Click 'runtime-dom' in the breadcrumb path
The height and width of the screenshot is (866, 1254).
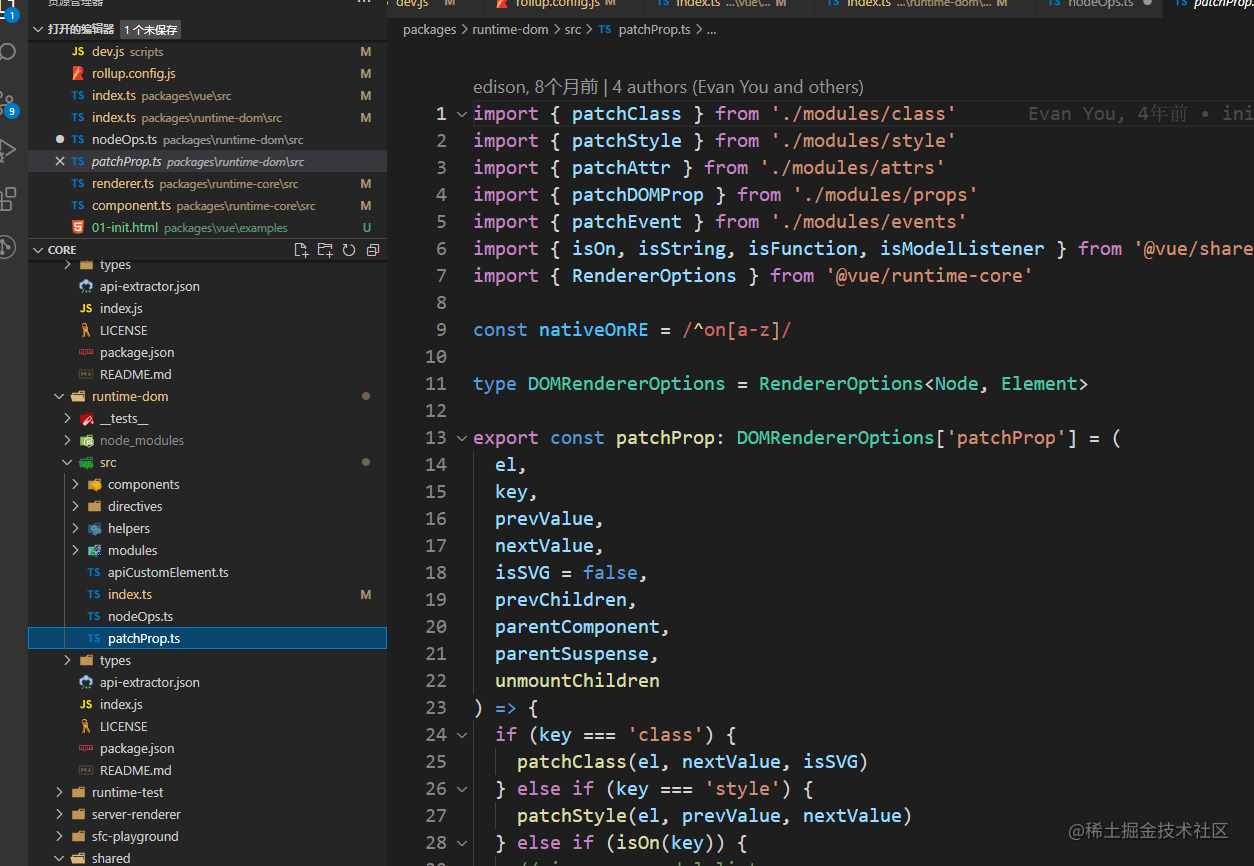[510, 30]
